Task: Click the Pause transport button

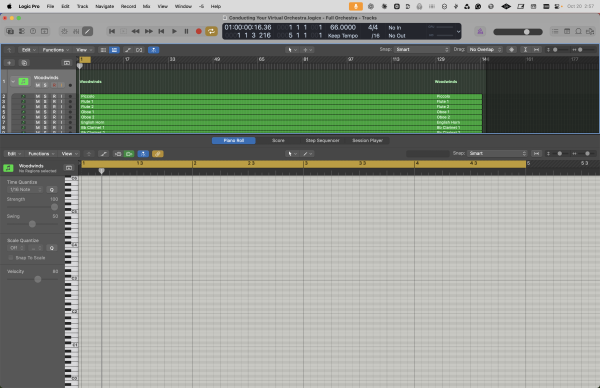Action: (x=186, y=31)
